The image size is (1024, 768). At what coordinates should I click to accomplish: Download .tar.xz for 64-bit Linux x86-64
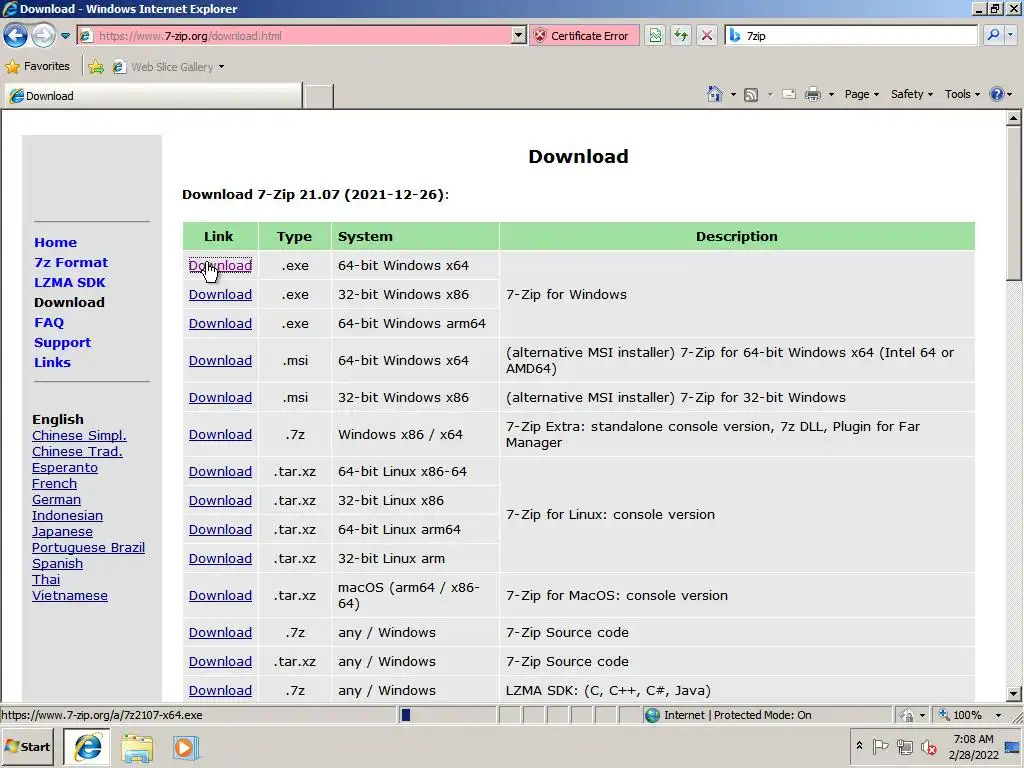[220, 472]
